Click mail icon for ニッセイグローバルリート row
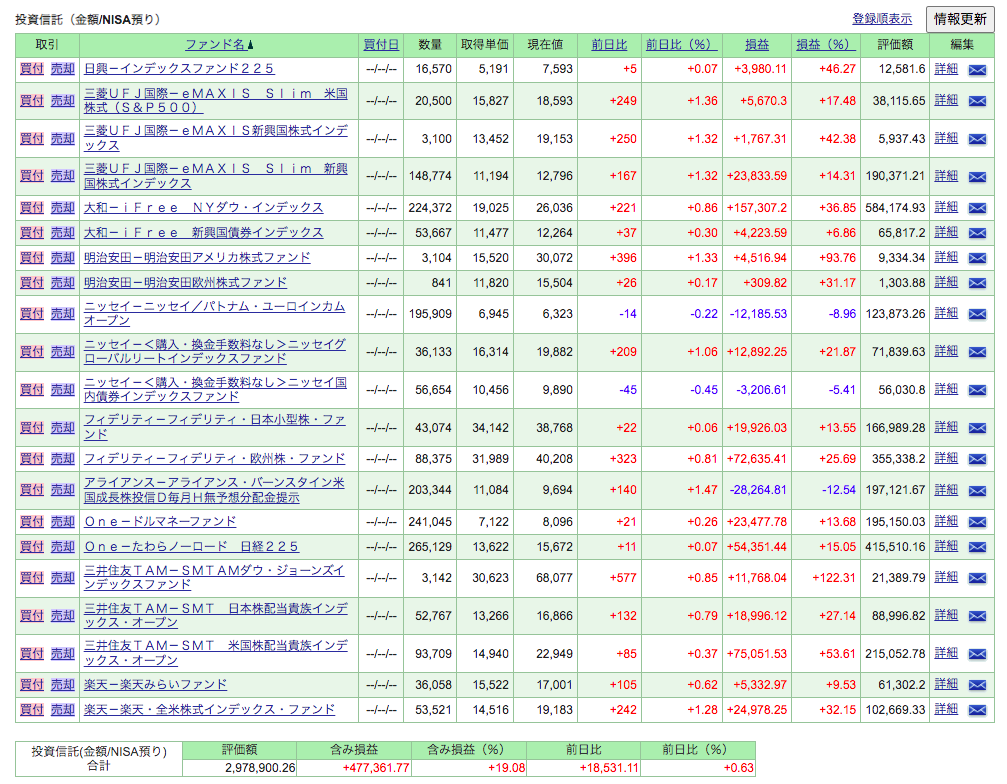Viewport: 1007px width, 784px height. click(977, 352)
